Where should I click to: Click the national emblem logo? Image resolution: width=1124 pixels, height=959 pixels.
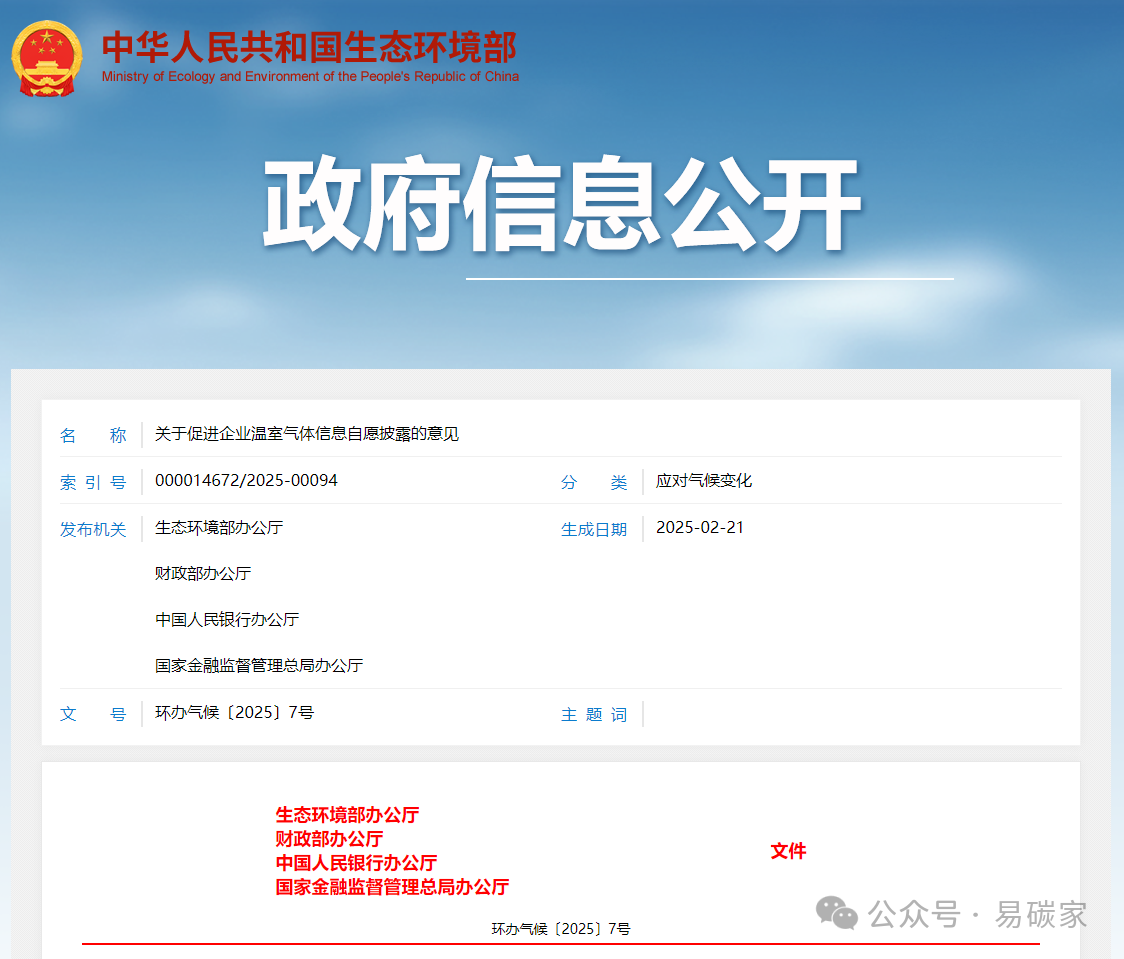pyautogui.click(x=47, y=58)
